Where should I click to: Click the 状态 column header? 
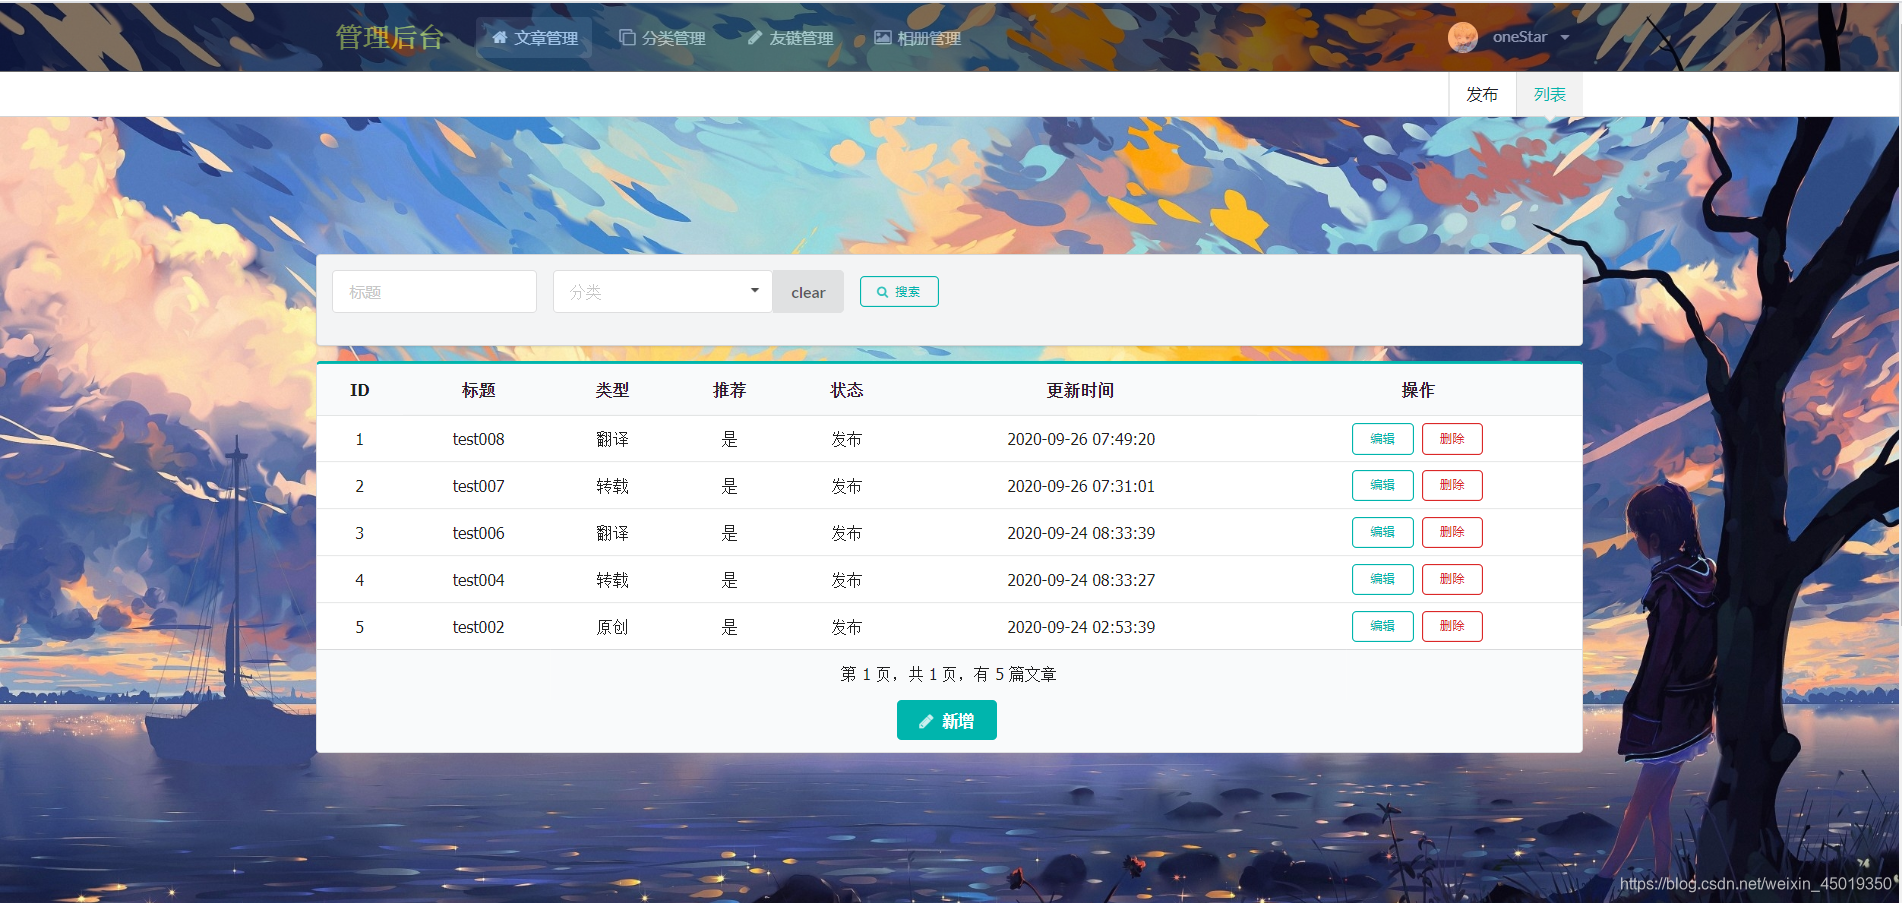point(846,390)
